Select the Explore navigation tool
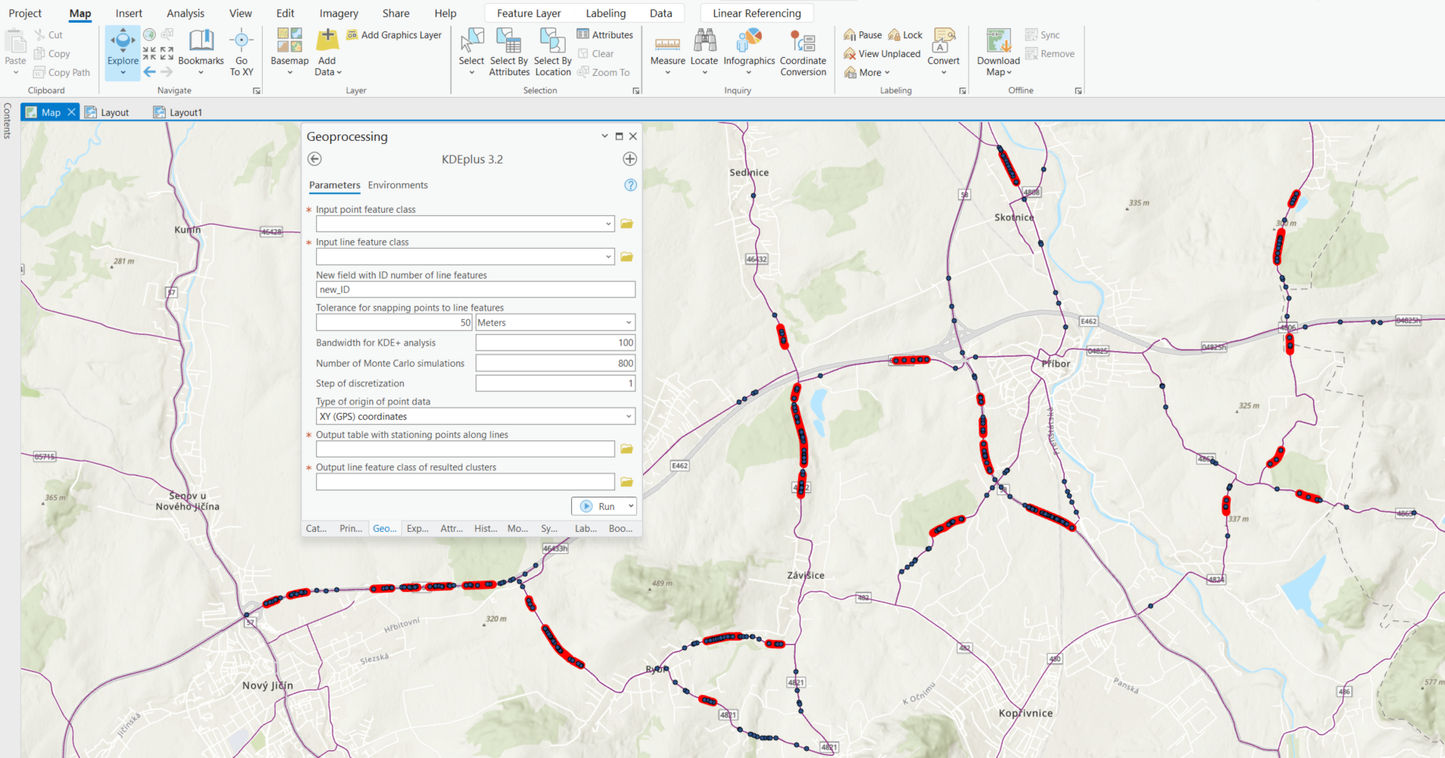This screenshot has height=758, width=1445. click(x=123, y=50)
